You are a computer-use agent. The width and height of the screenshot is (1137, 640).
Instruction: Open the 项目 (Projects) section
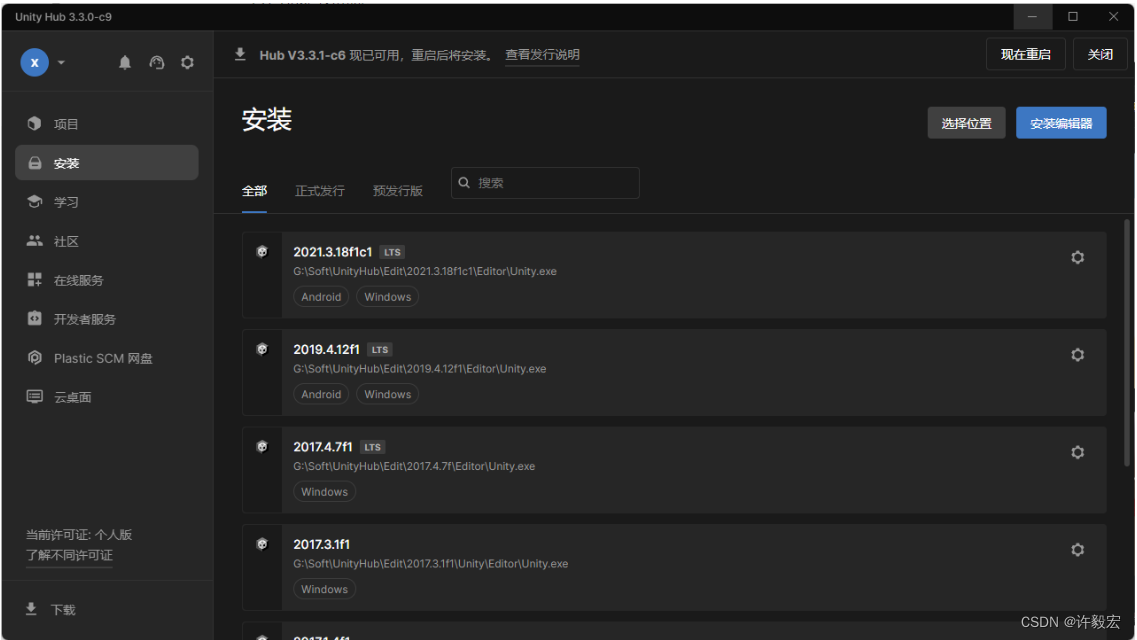107,124
